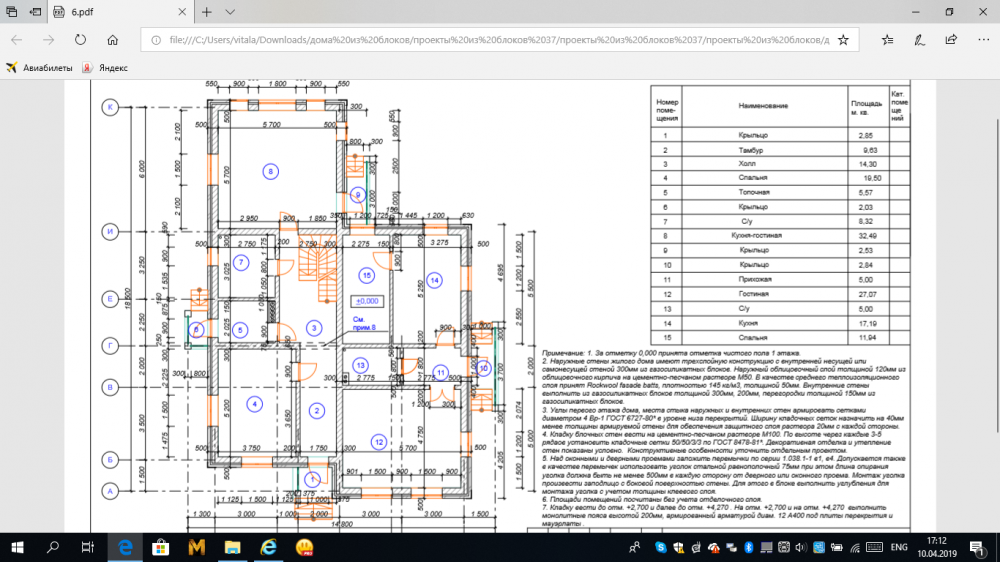Open the Favorites hub icon
This screenshot has height=562, width=1000.
[x=888, y=40]
